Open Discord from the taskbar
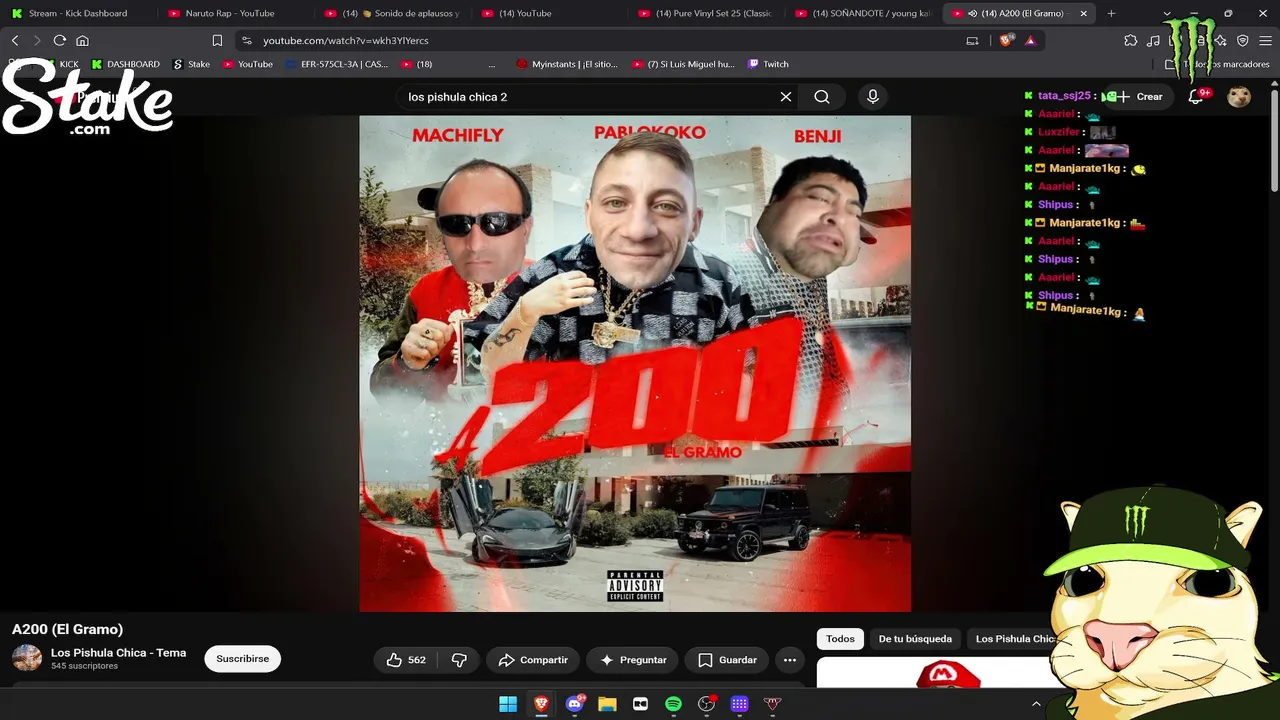The image size is (1280, 720). (x=575, y=704)
